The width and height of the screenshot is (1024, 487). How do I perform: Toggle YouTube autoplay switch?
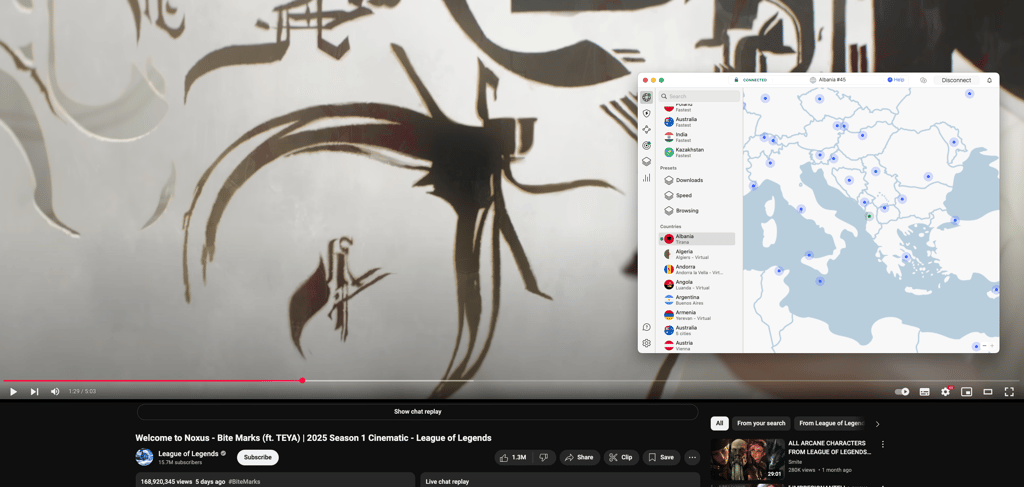tap(902, 392)
